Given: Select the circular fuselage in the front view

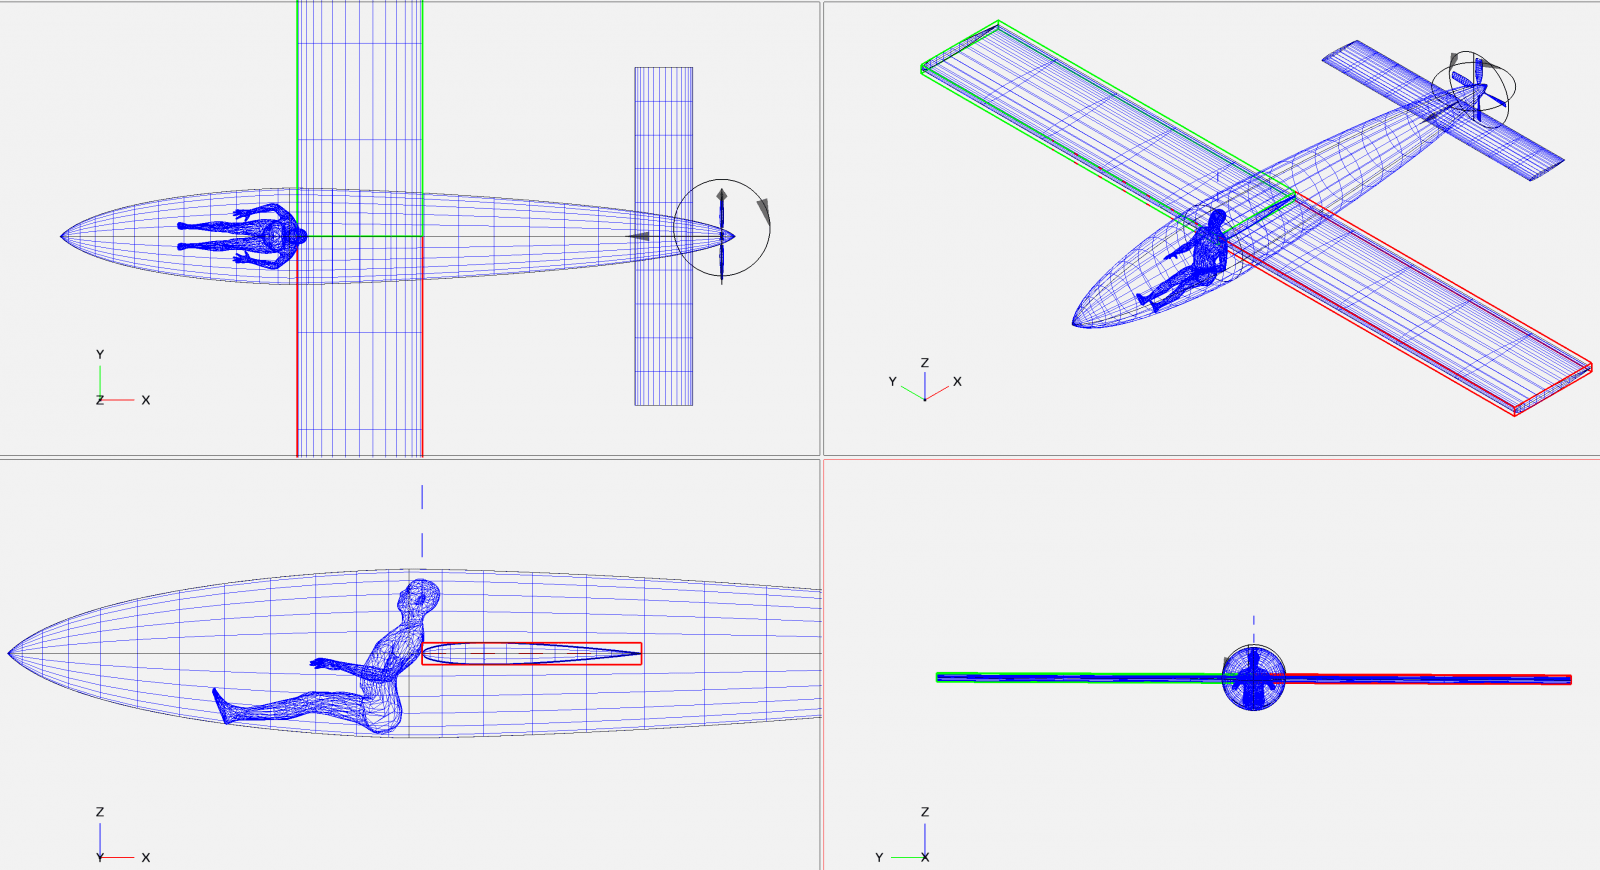Looking at the screenshot, I should 1254,678.
